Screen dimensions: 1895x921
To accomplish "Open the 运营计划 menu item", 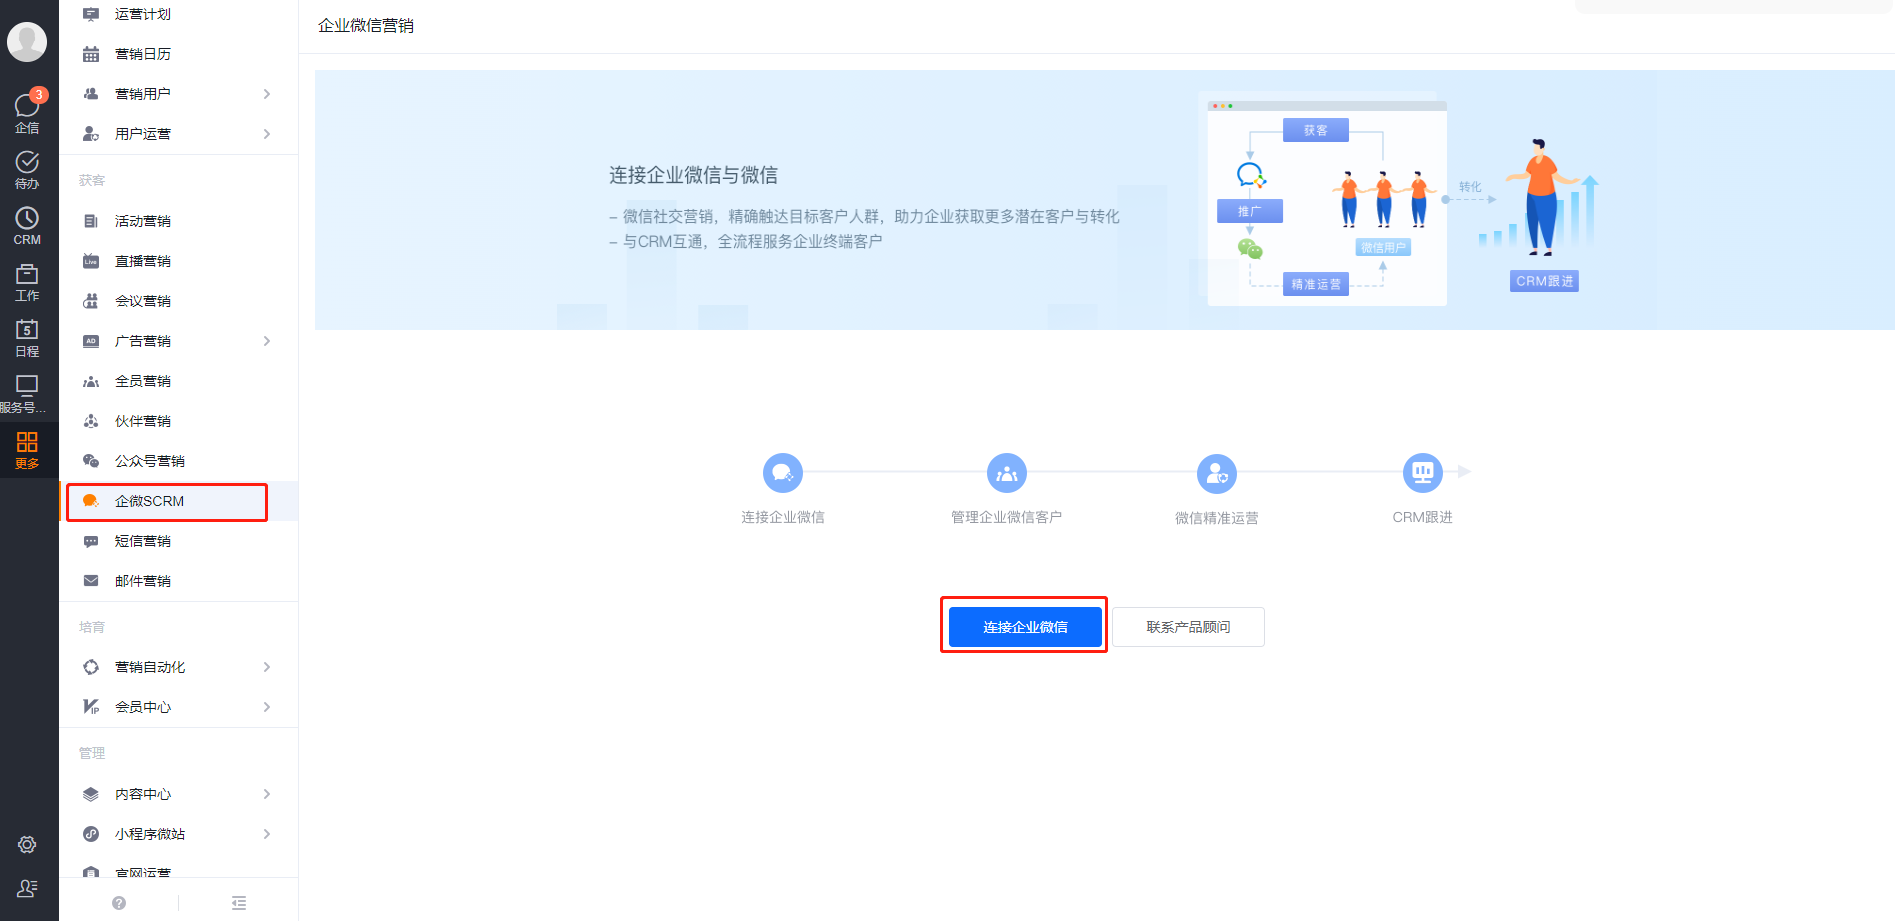I will pyautogui.click(x=179, y=14).
